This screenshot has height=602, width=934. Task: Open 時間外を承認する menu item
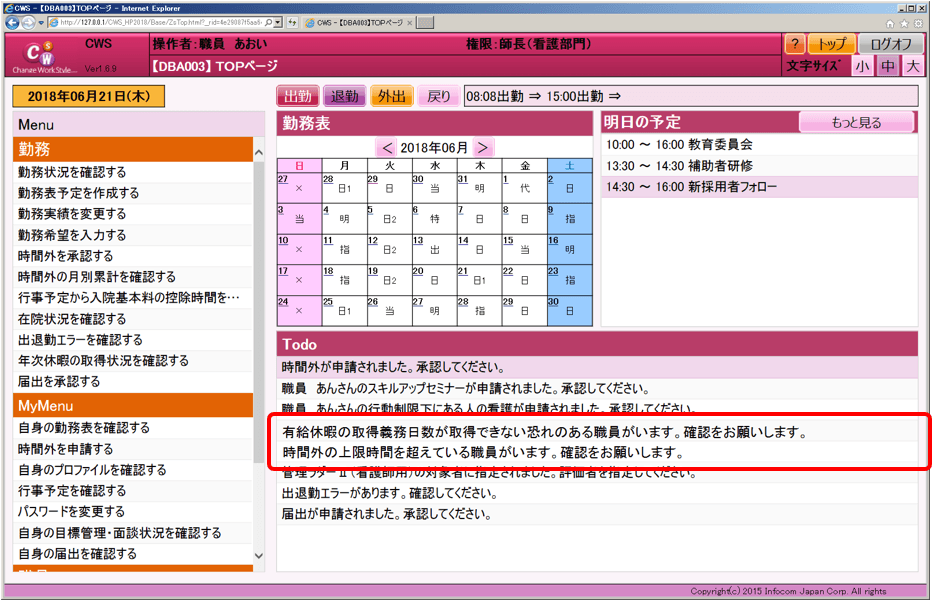point(65,256)
